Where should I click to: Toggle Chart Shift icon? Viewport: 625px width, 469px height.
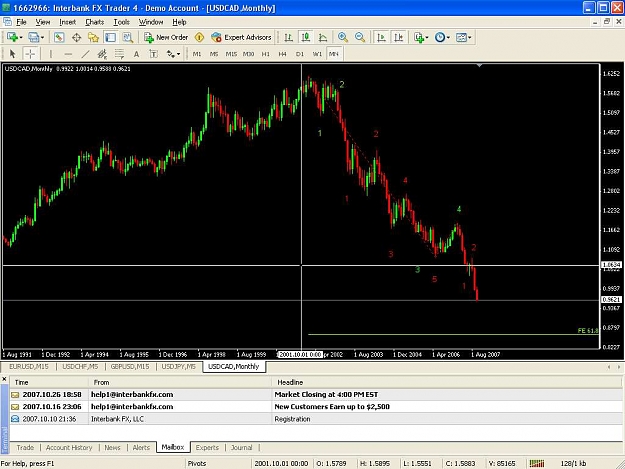tap(399, 37)
